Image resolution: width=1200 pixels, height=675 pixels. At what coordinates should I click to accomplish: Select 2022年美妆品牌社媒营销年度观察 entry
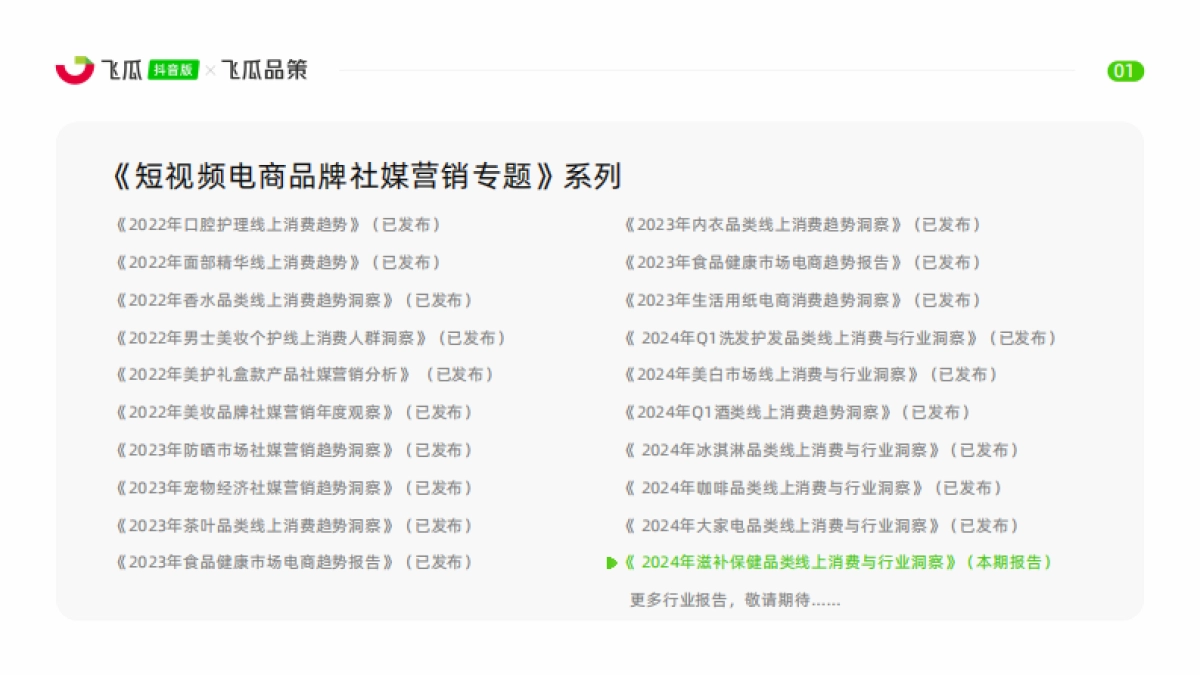tap(294, 413)
